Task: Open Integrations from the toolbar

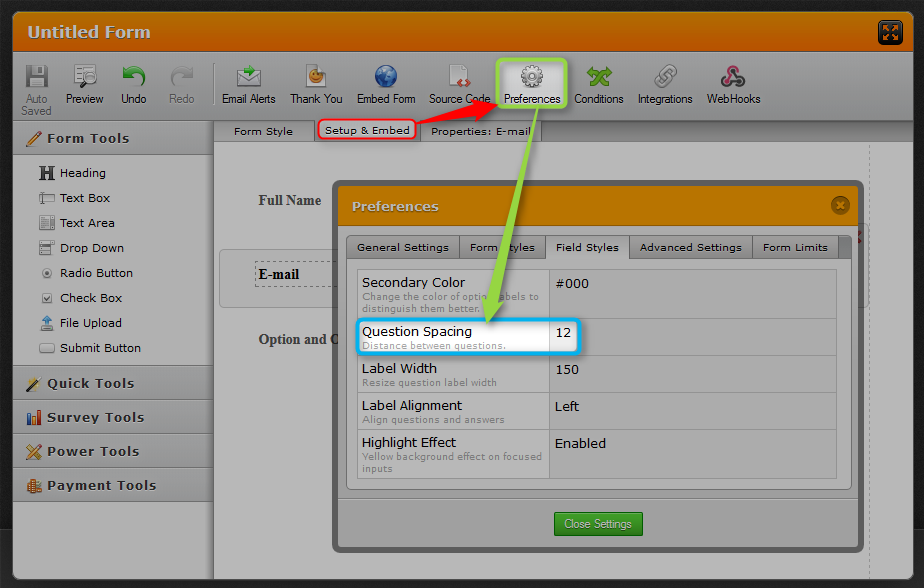Action: [665, 78]
